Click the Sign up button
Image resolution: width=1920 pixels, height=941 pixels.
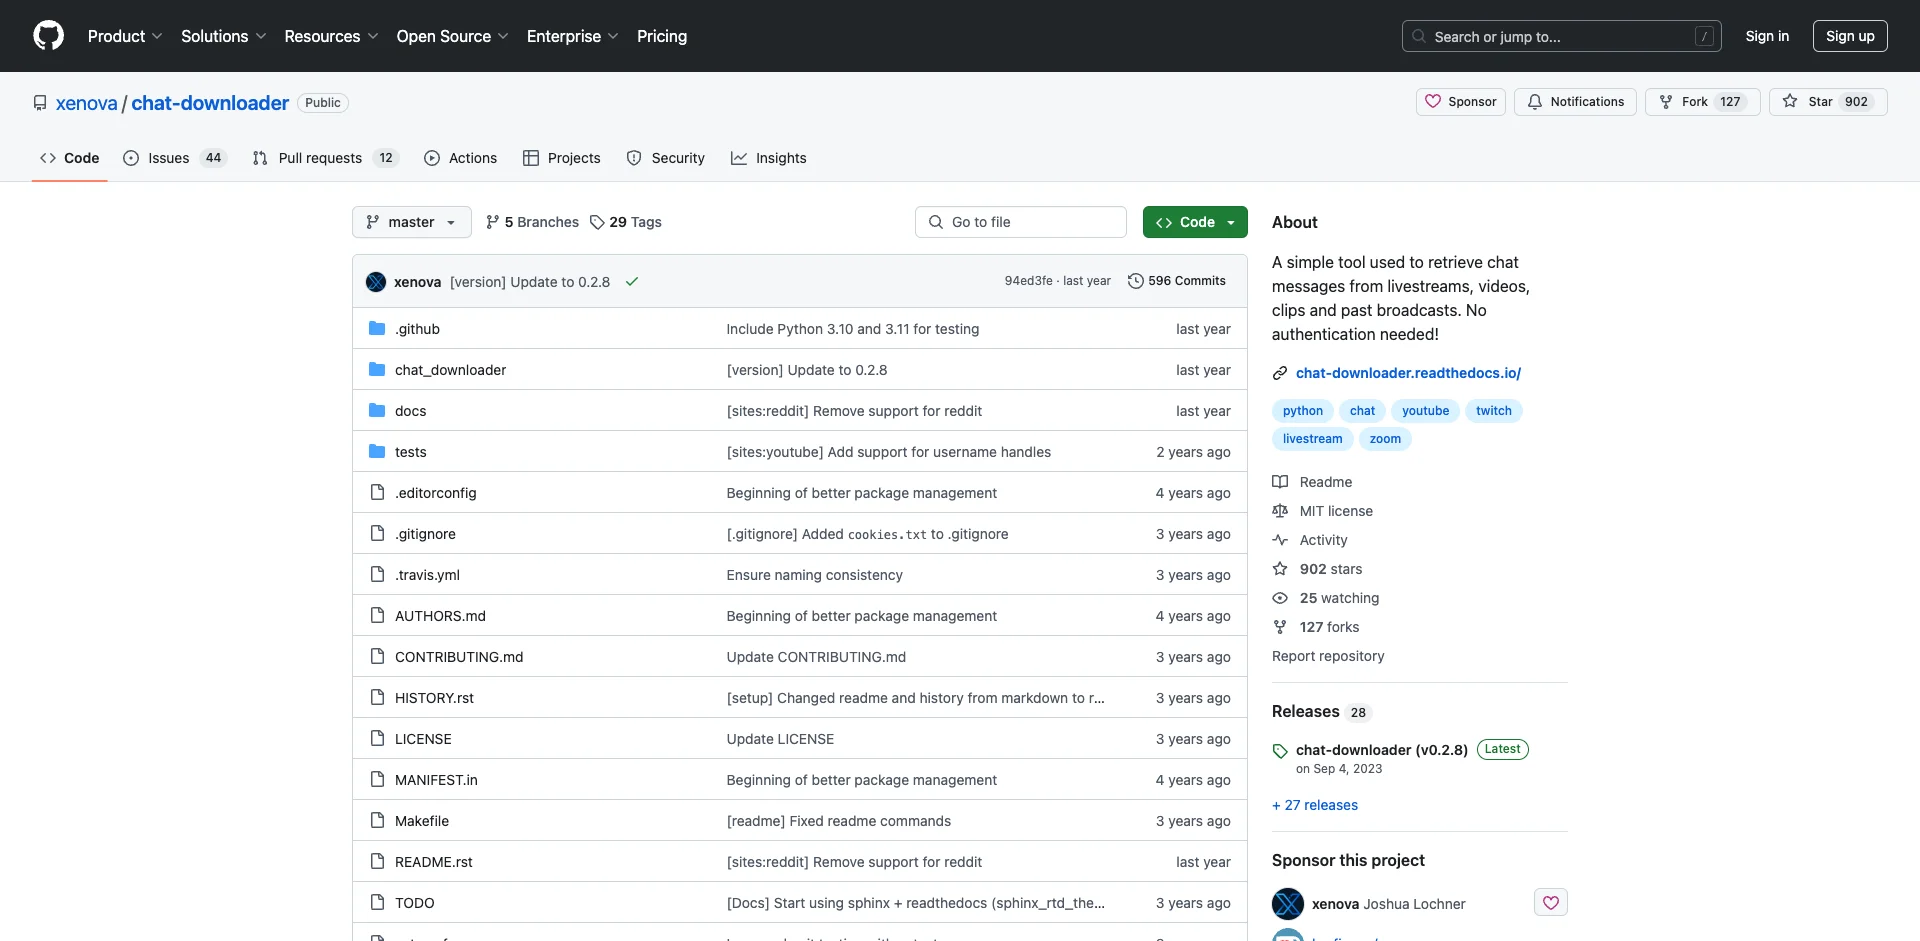tap(1850, 36)
